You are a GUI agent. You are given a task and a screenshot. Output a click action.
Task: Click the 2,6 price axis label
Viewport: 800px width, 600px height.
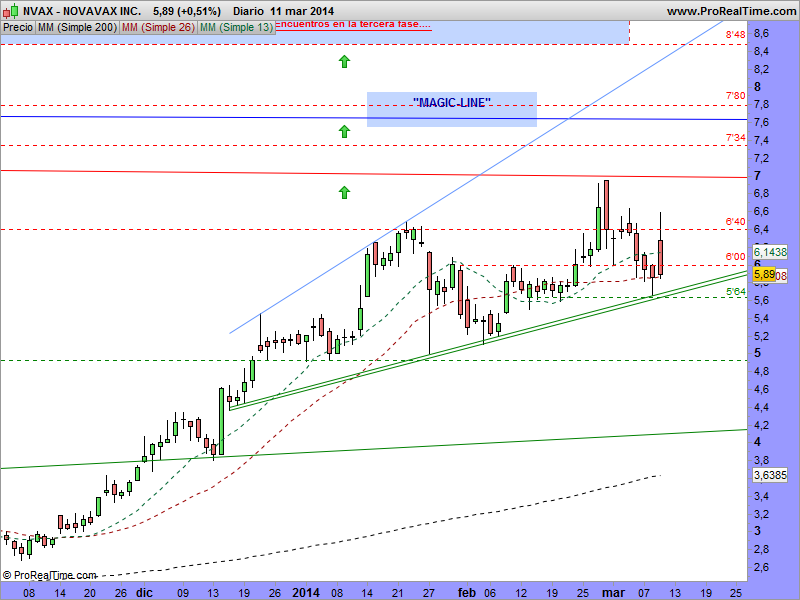pyautogui.click(x=761, y=567)
